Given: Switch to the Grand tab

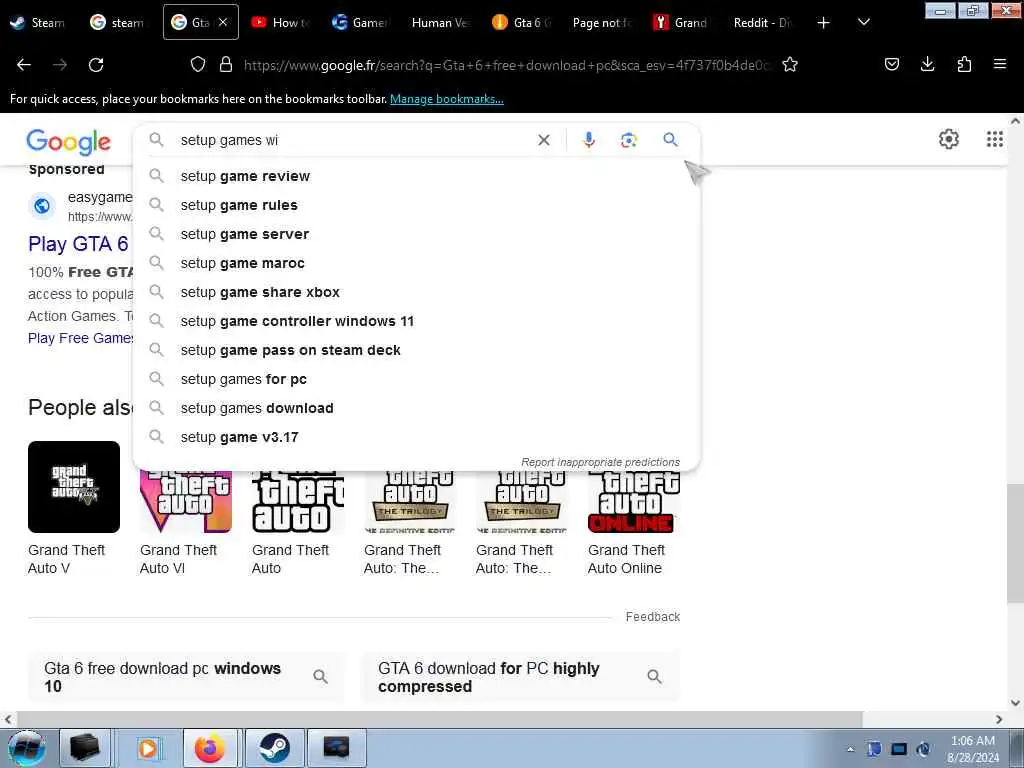Looking at the screenshot, I should click(680, 23).
